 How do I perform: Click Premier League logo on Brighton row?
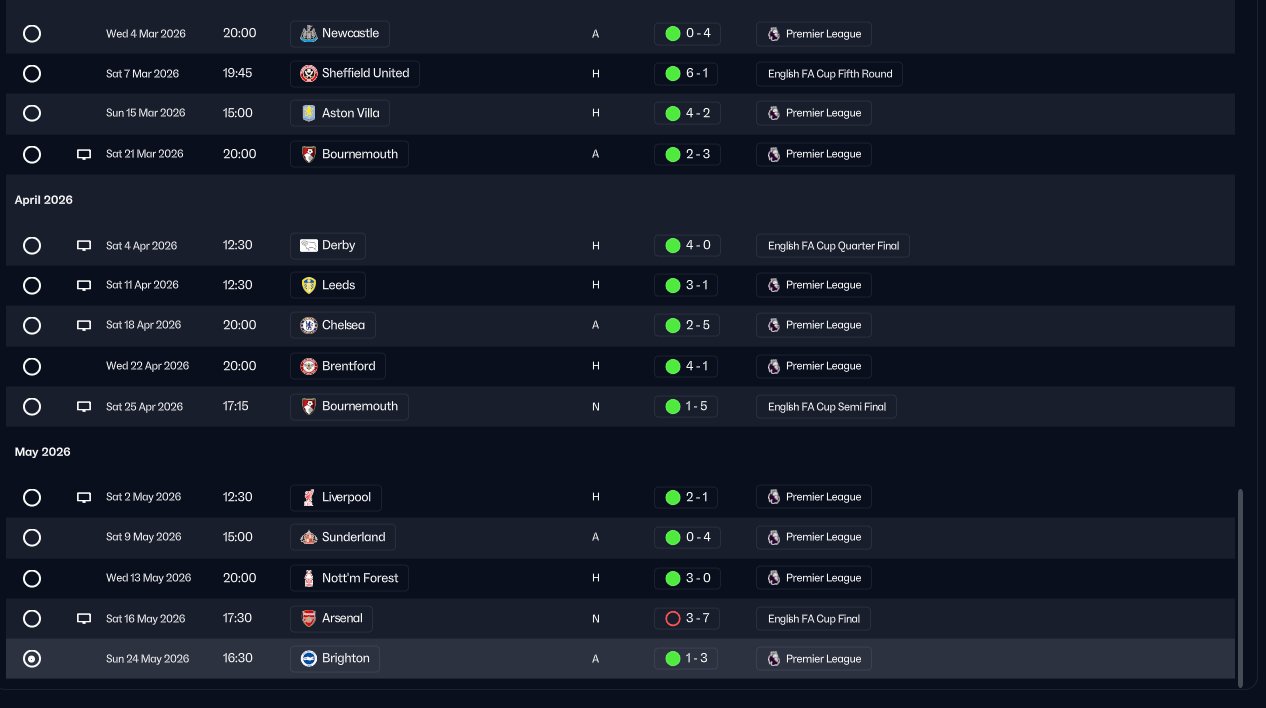pyautogui.click(x=774, y=658)
